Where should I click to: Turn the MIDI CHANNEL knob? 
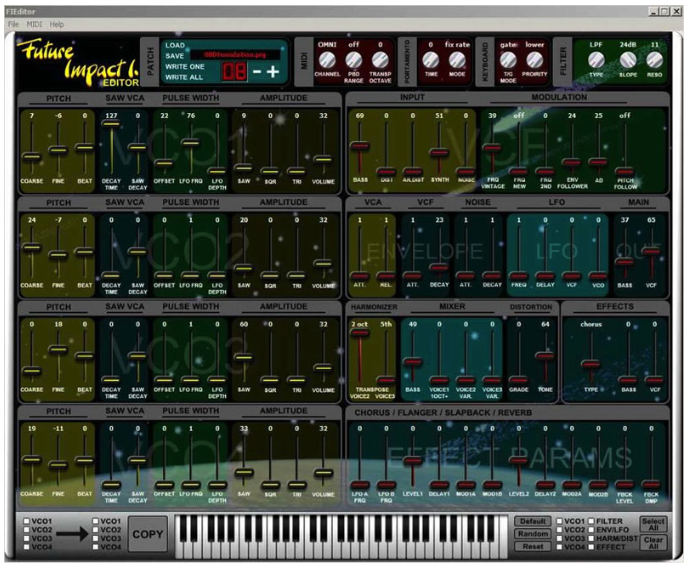tap(327, 59)
